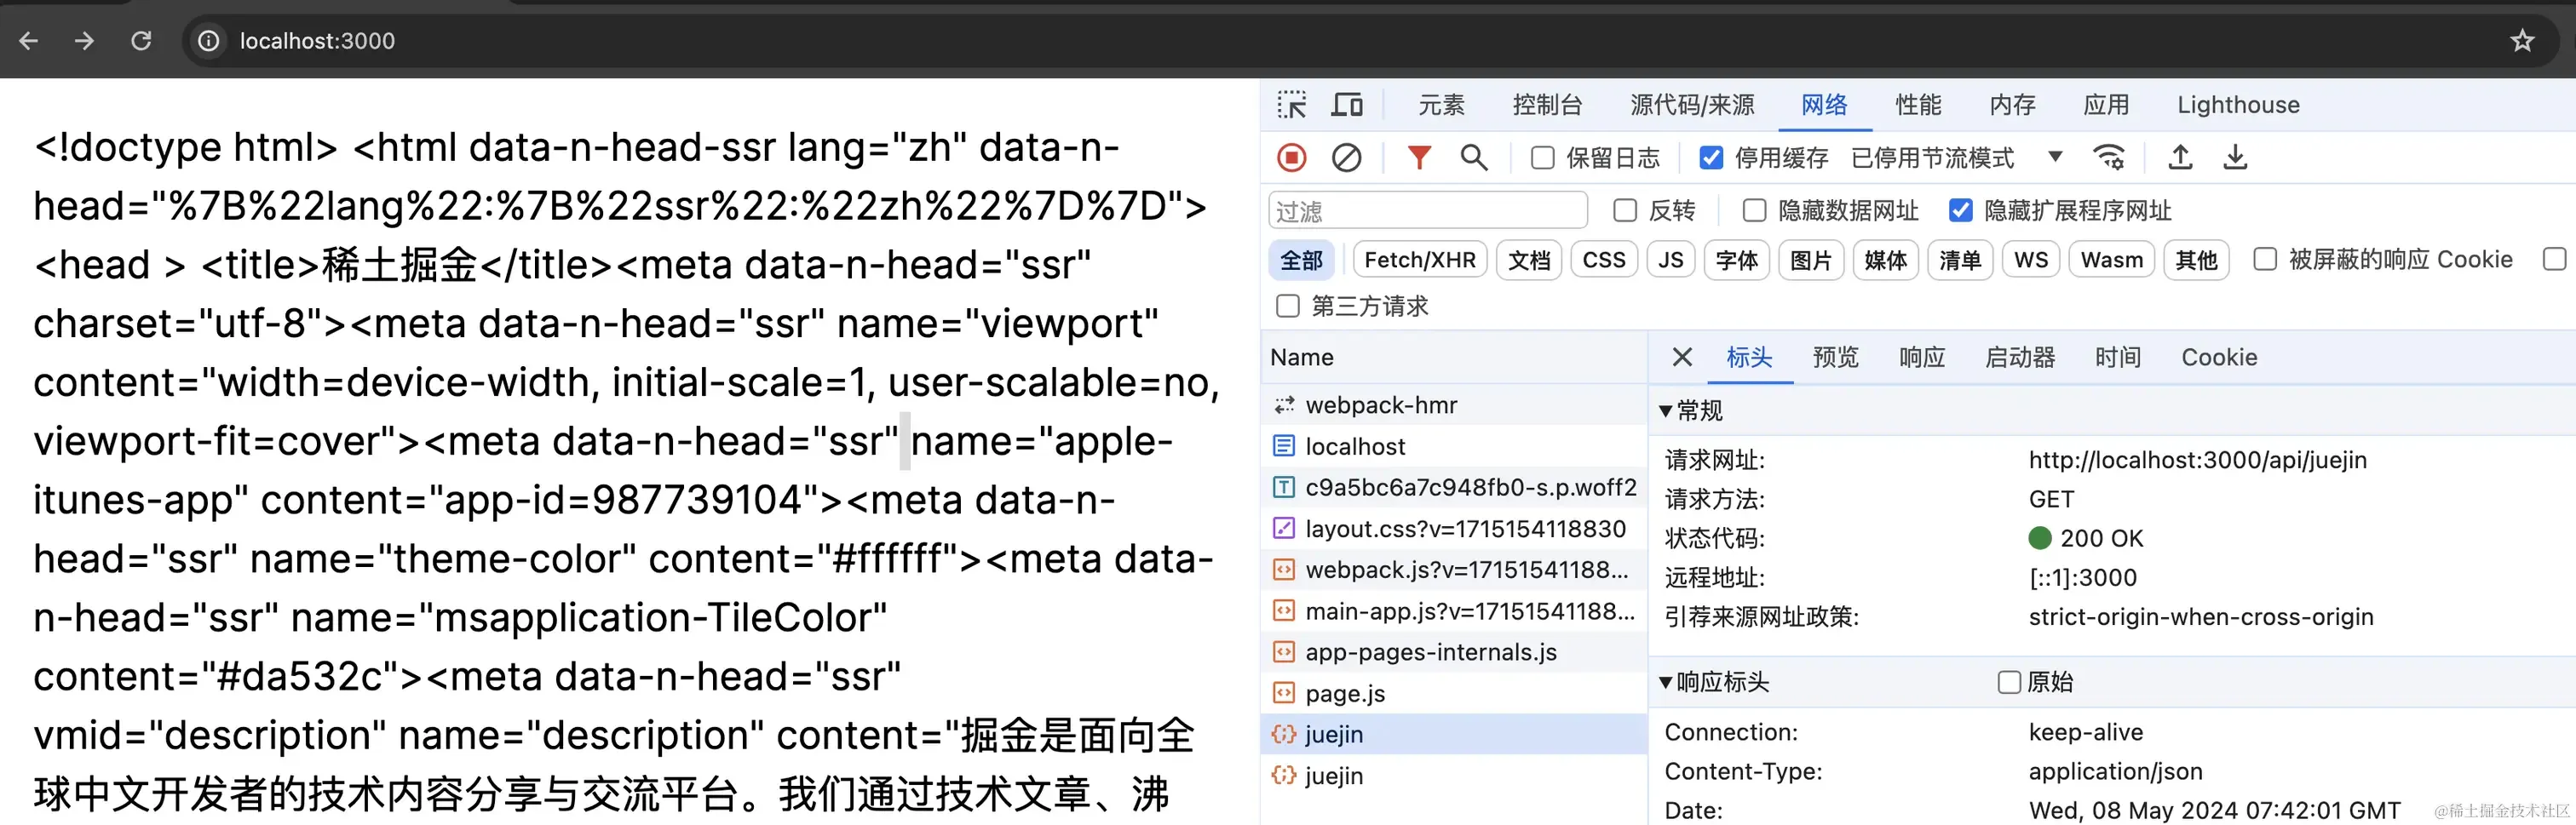Focus the 过滤 filter input field
This screenshot has height=825, width=2576.
point(1428,211)
